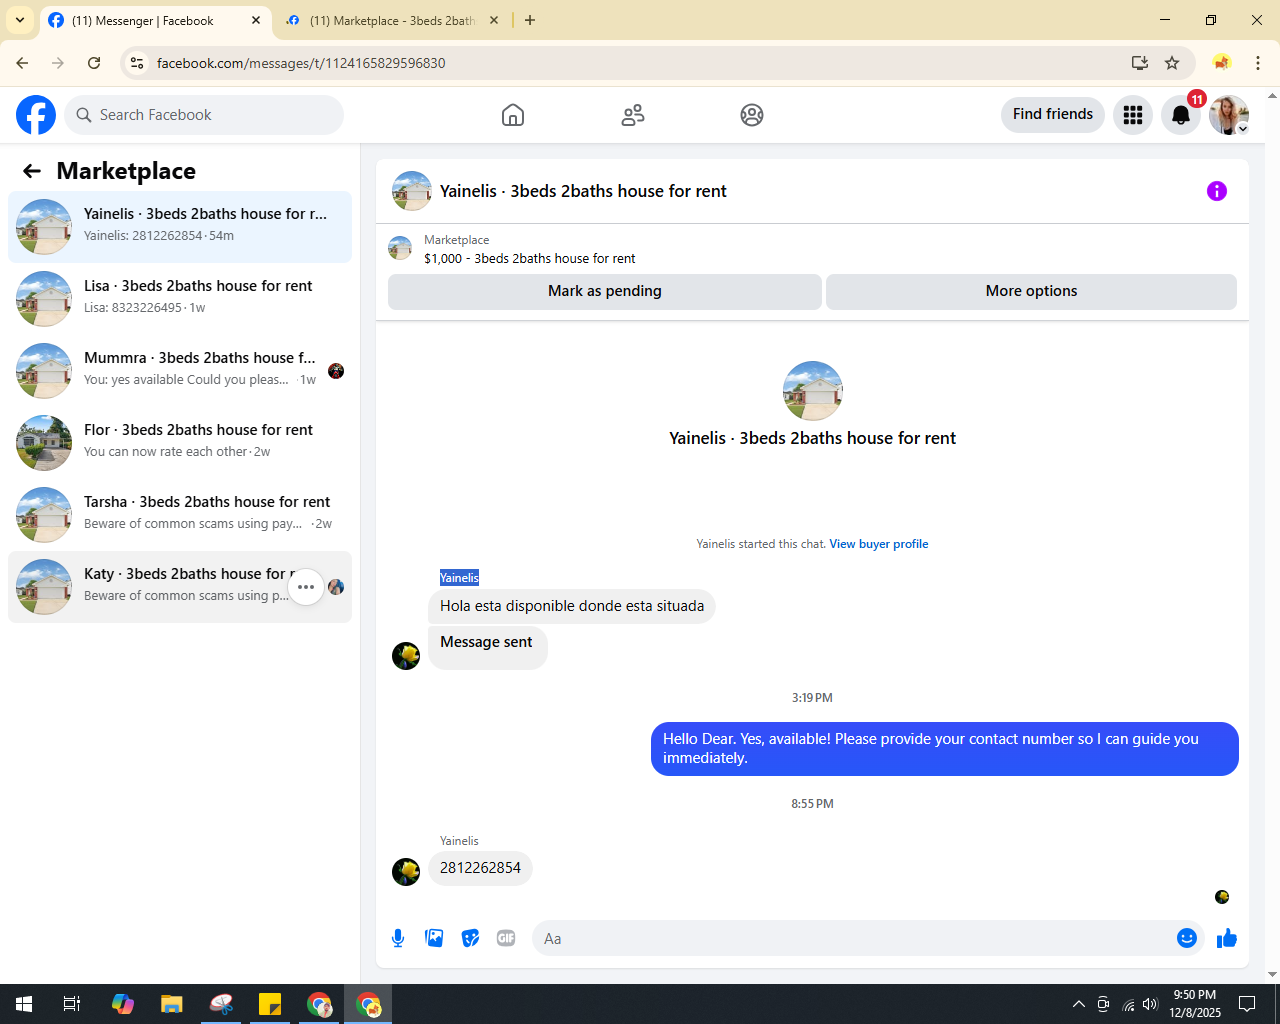The height and width of the screenshot is (1024, 1280).
Task: Open the three-dot menu on Katy's chat
Action: click(306, 587)
